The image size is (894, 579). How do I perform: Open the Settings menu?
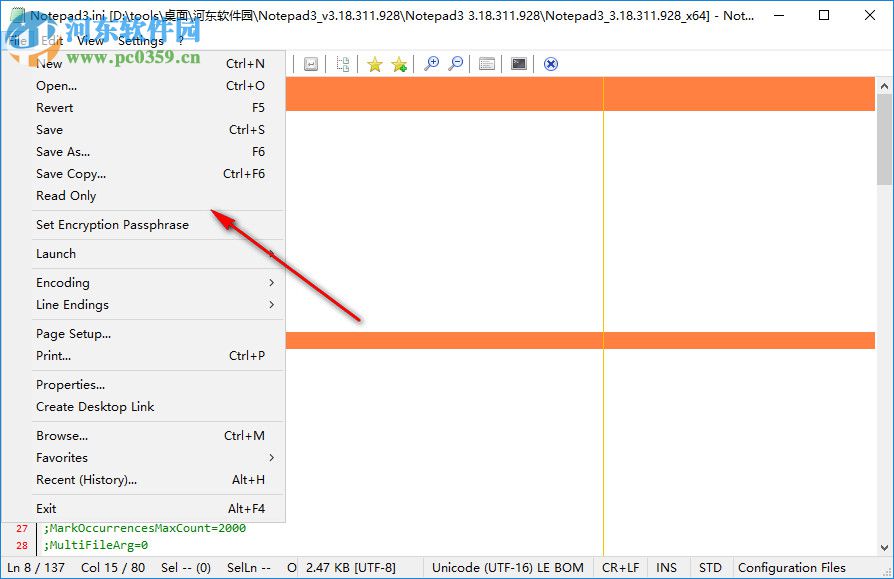point(140,40)
